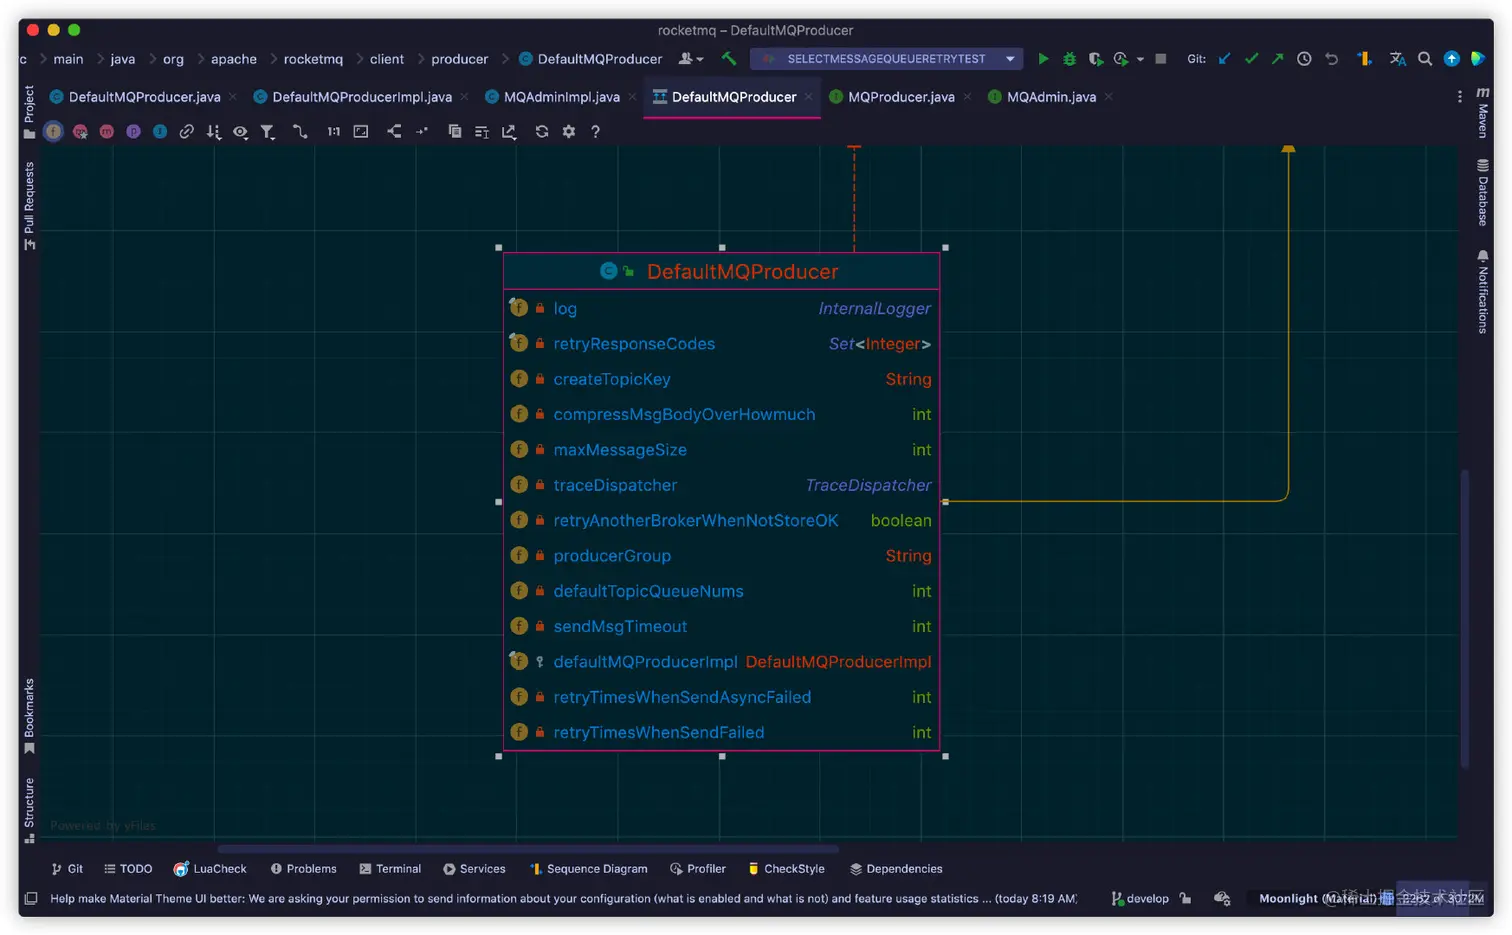Toggle Properties display in diagram toolbar
The width and height of the screenshot is (1512, 935).
pos(133,132)
